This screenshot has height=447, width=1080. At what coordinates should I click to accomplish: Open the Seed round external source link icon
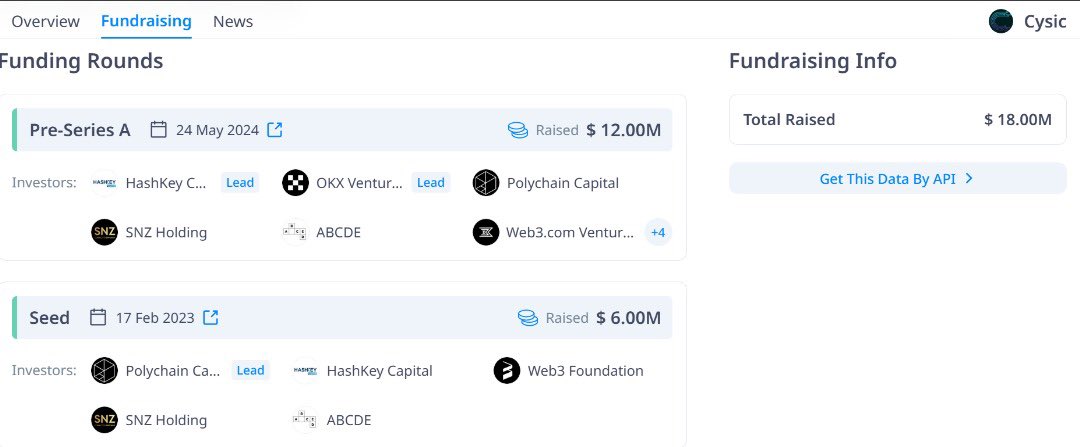point(211,318)
